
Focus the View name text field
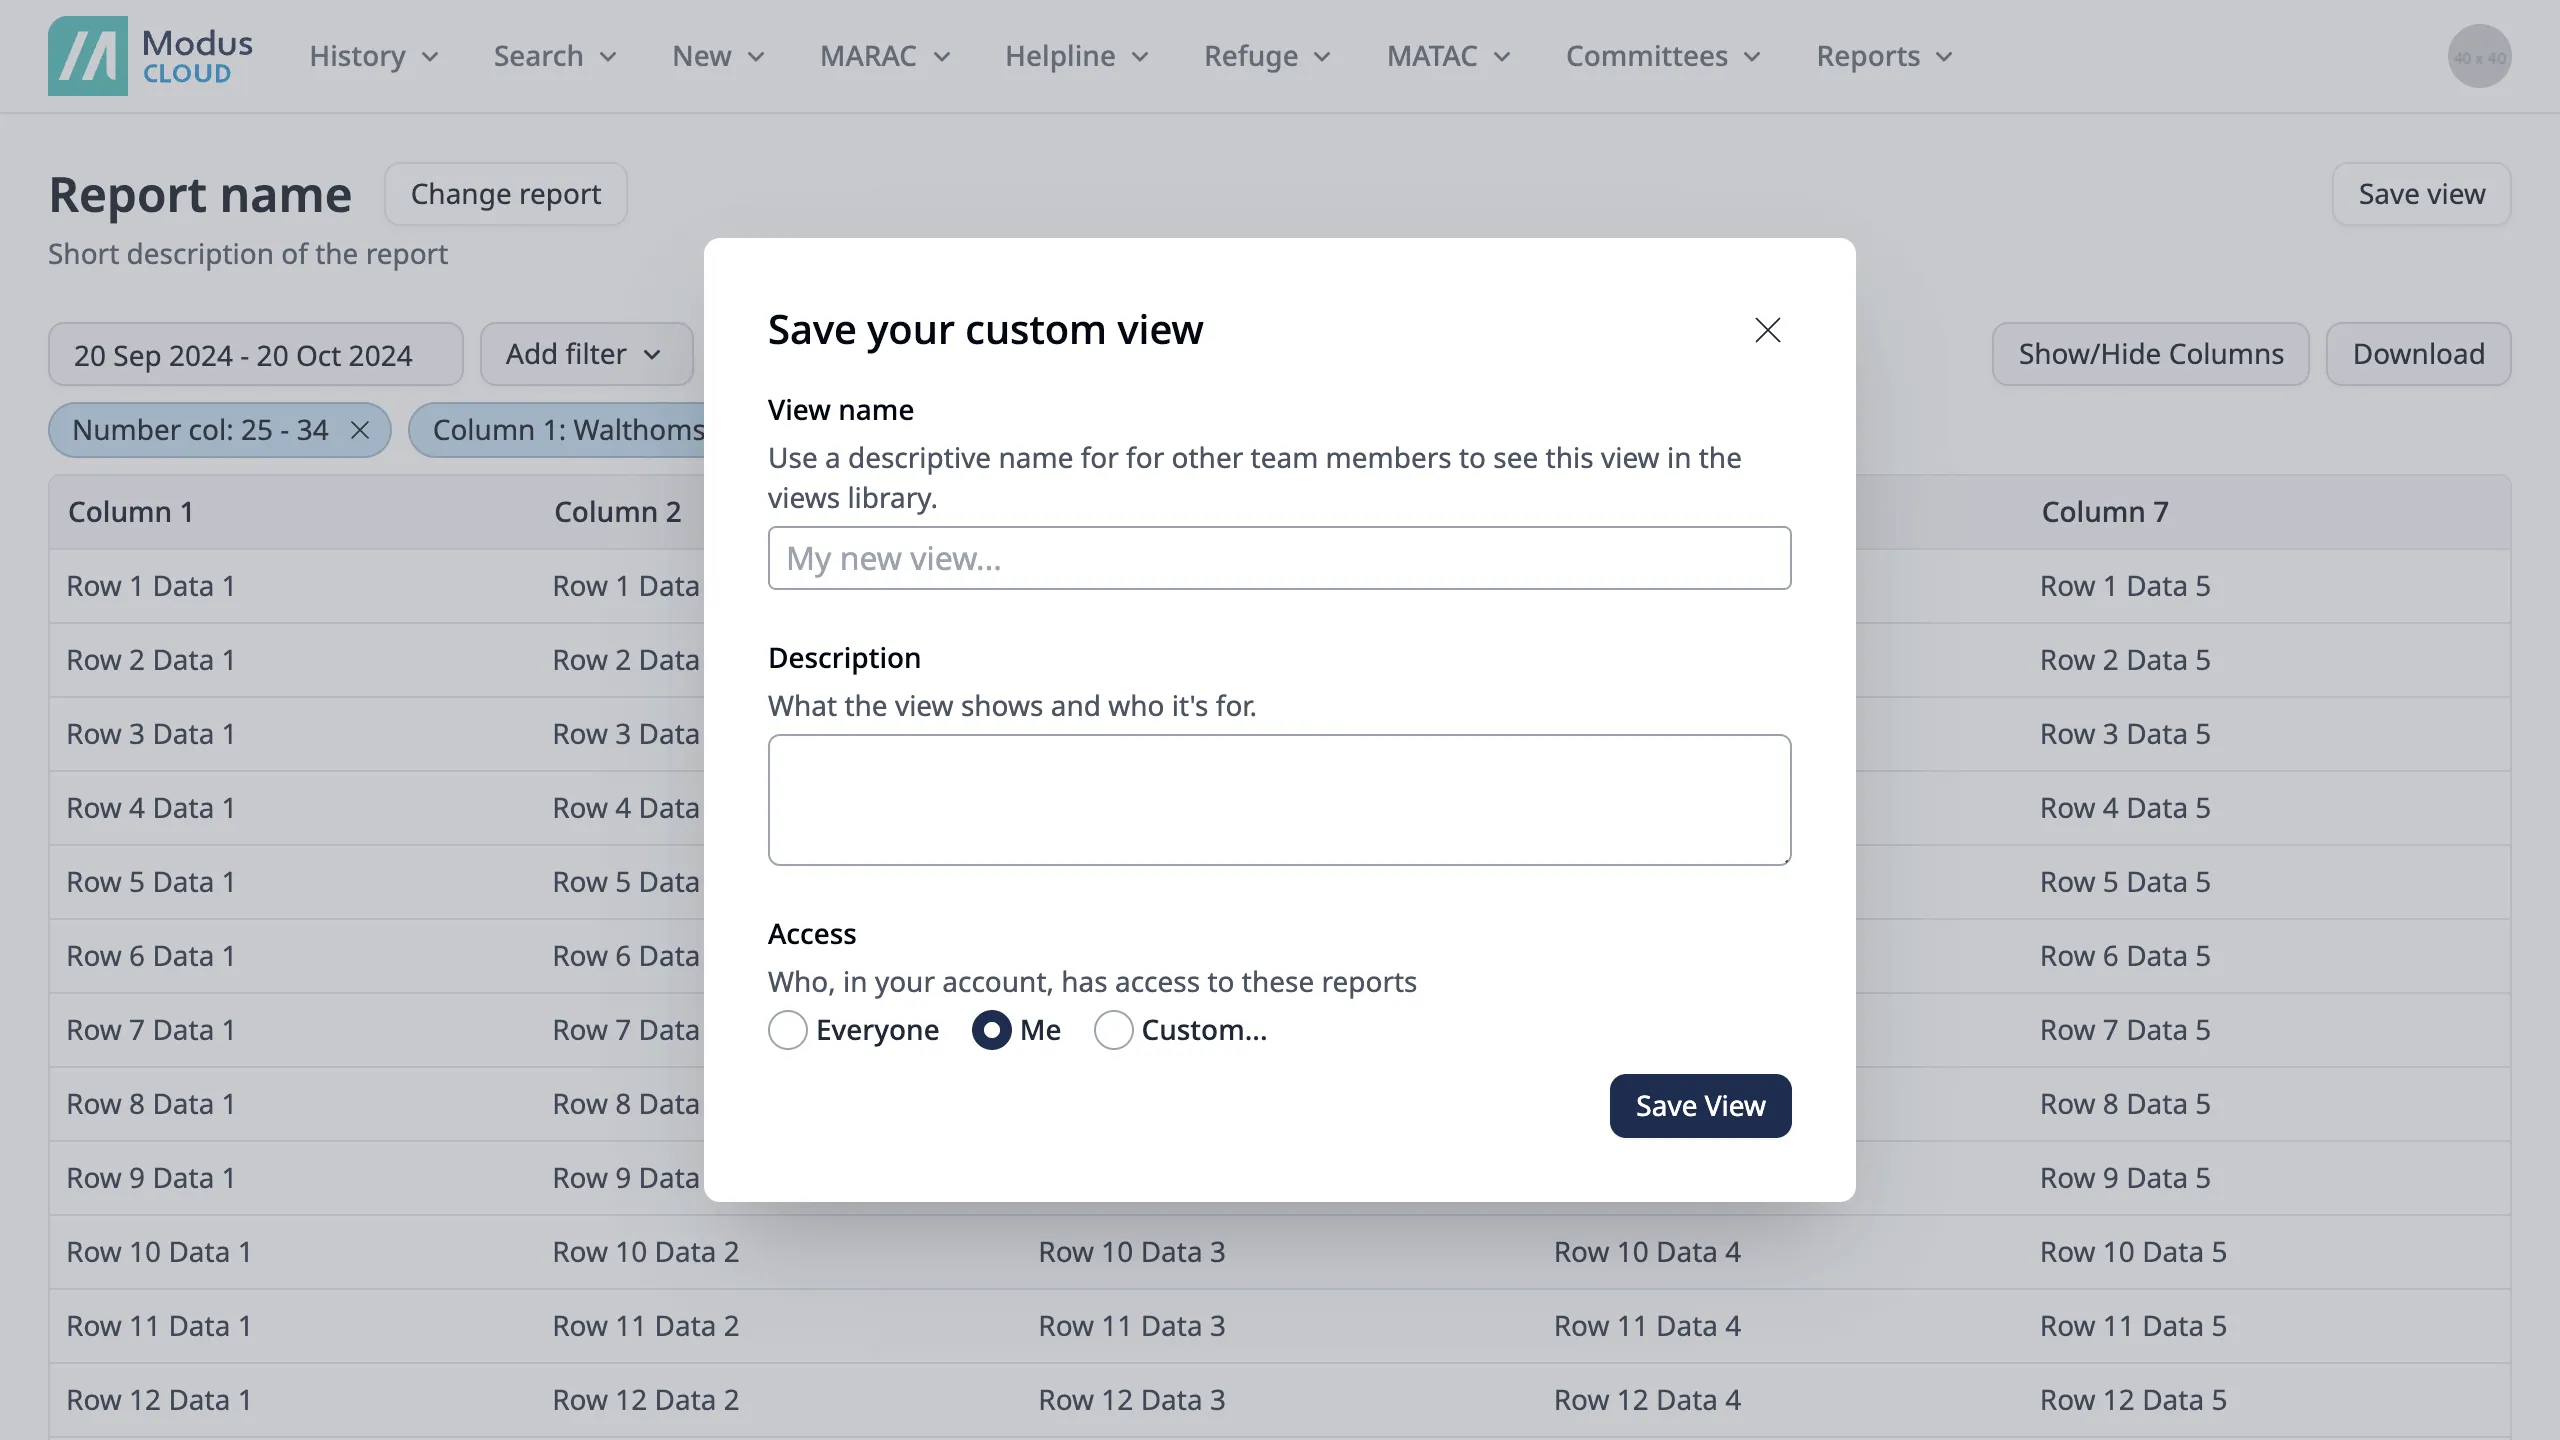[1279, 558]
